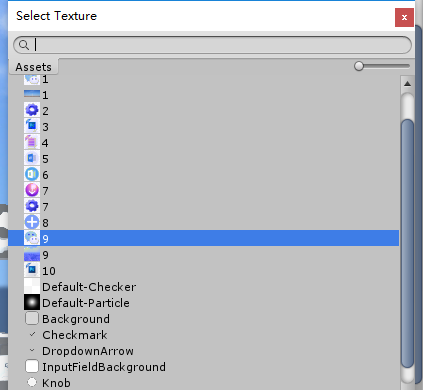Choose the texture named 3

tap(203, 127)
